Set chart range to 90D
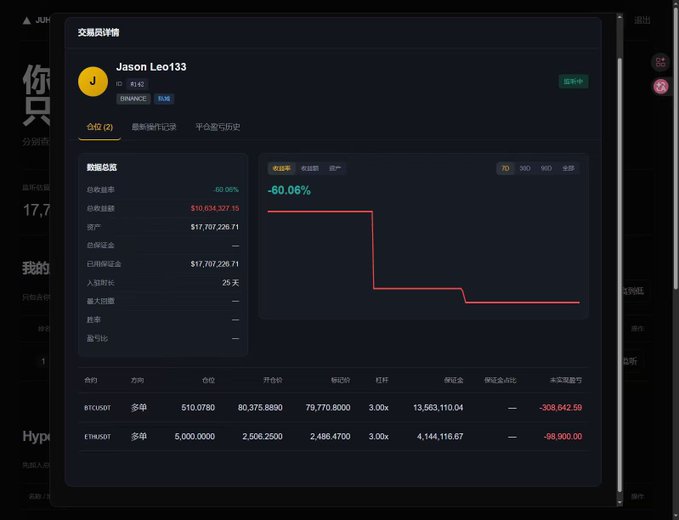Screen dimensions: 679x520 (546, 168)
